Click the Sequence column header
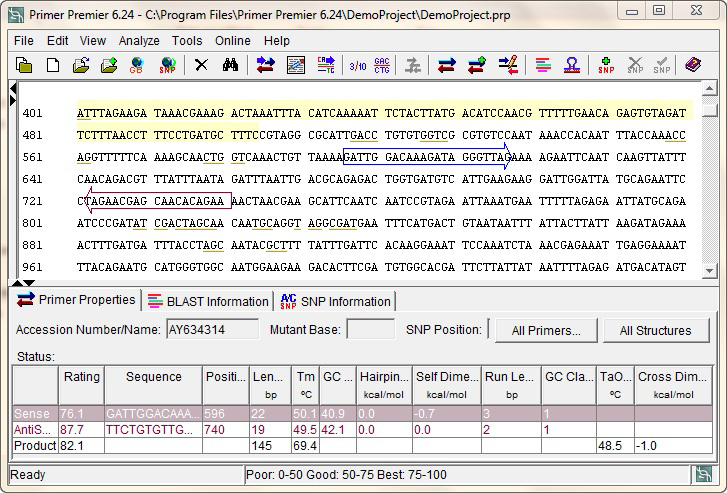This screenshot has height=493, width=727. pyautogui.click(x=153, y=385)
